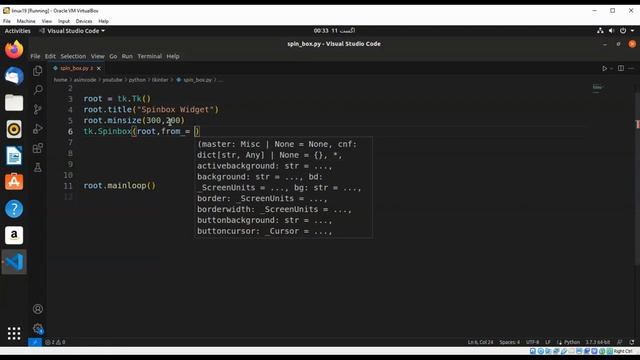Select the spin_box.py editor tab
This screenshot has width=640, height=360.
(76, 69)
